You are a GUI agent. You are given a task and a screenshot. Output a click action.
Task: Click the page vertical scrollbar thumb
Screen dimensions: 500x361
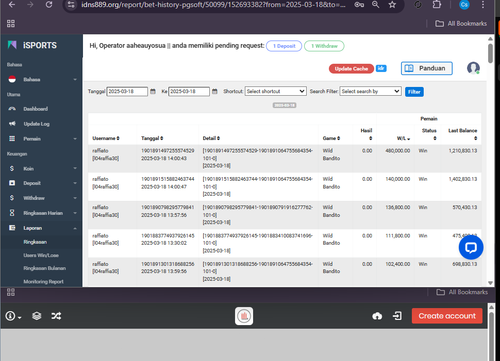[490, 53]
